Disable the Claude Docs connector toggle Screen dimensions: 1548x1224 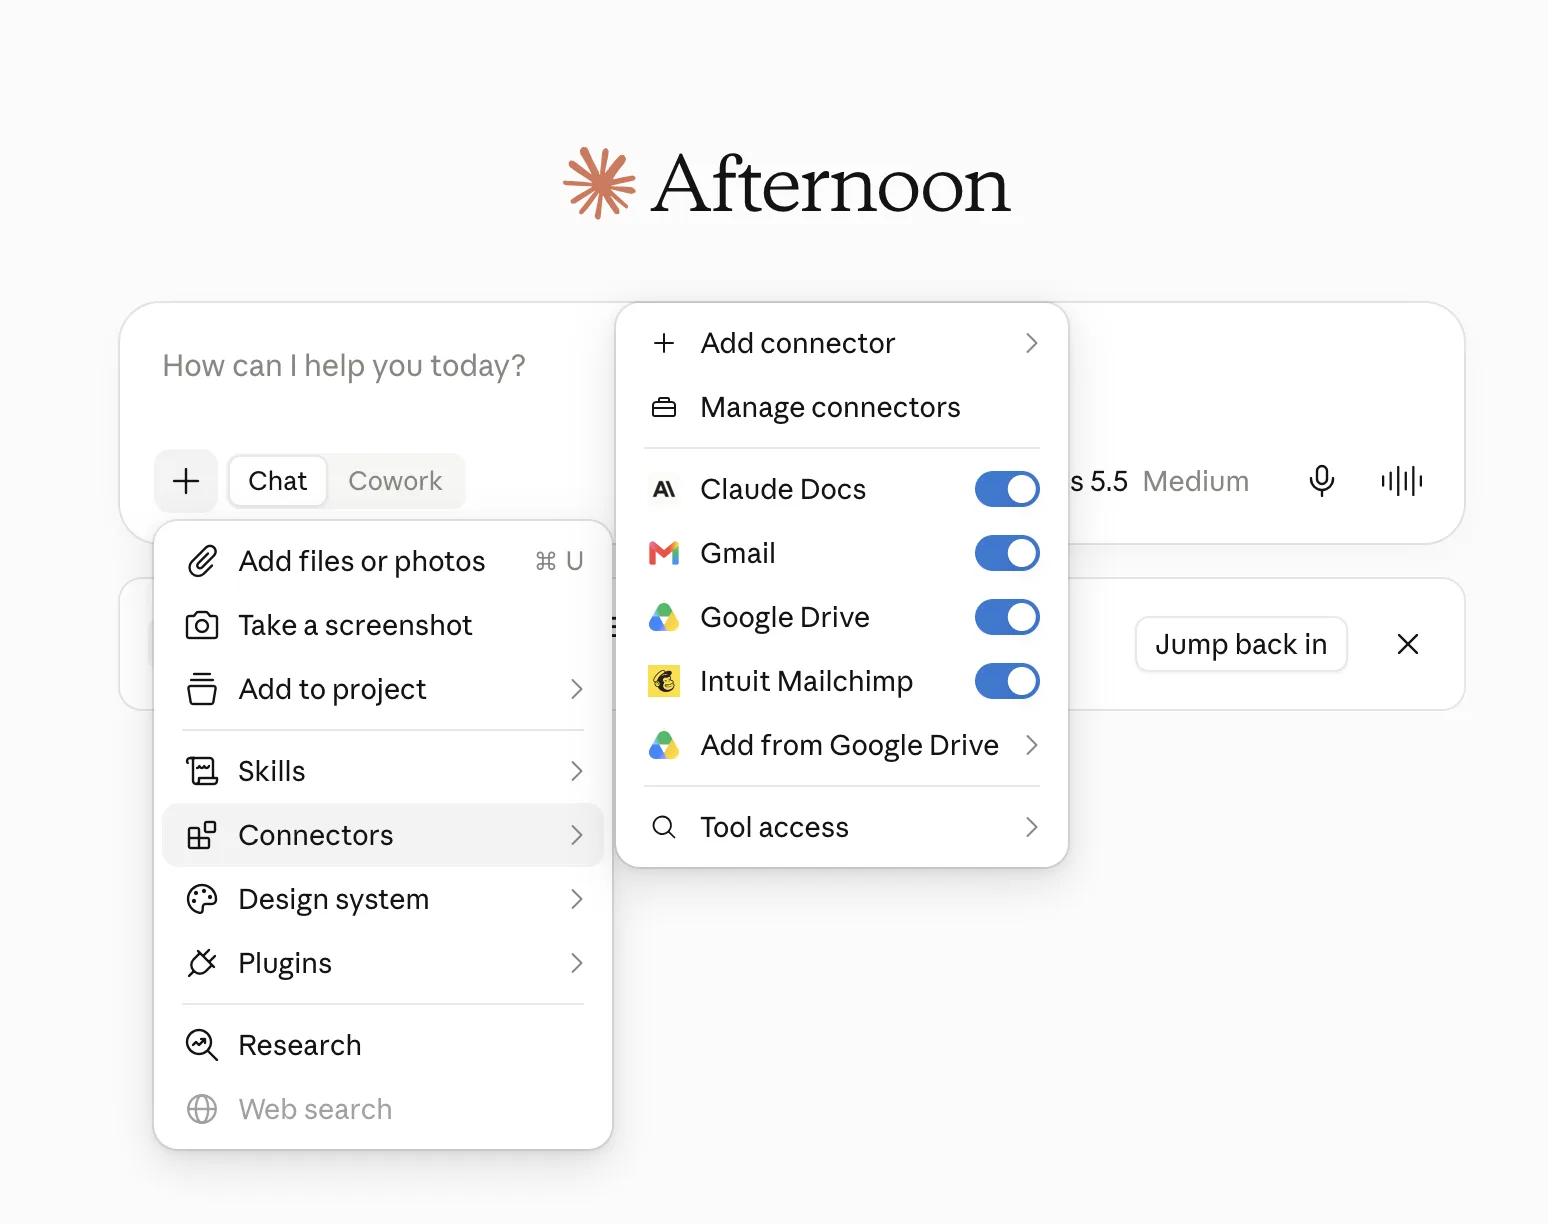point(1007,489)
